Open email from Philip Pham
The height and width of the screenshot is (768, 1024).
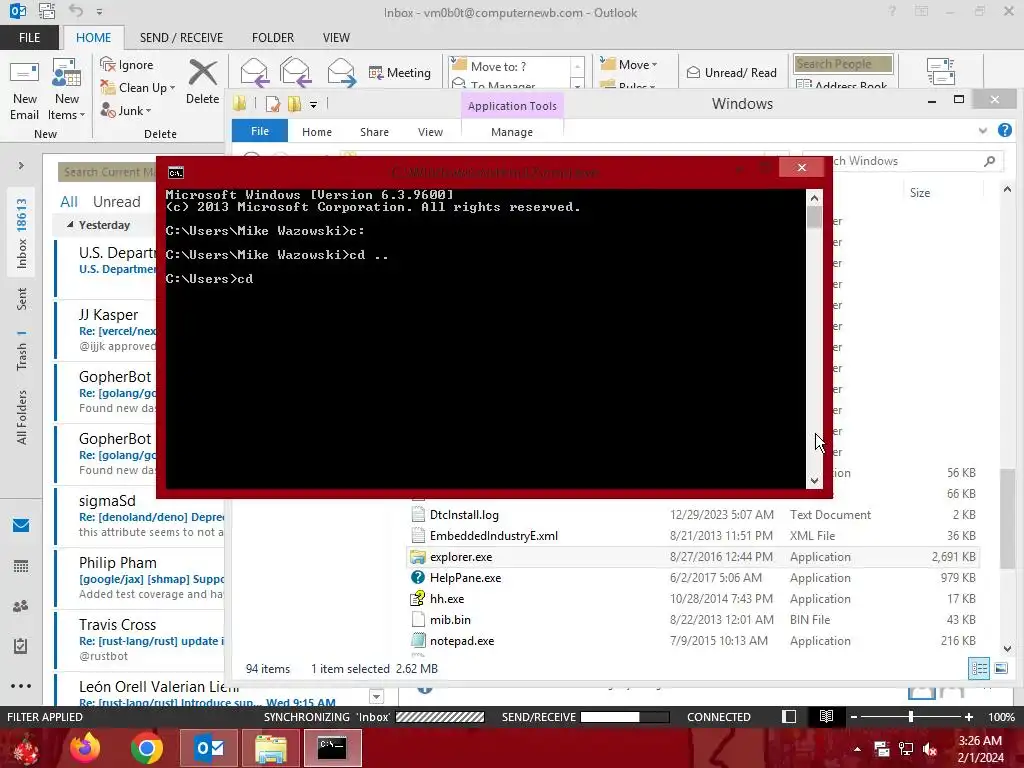tap(140, 578)
